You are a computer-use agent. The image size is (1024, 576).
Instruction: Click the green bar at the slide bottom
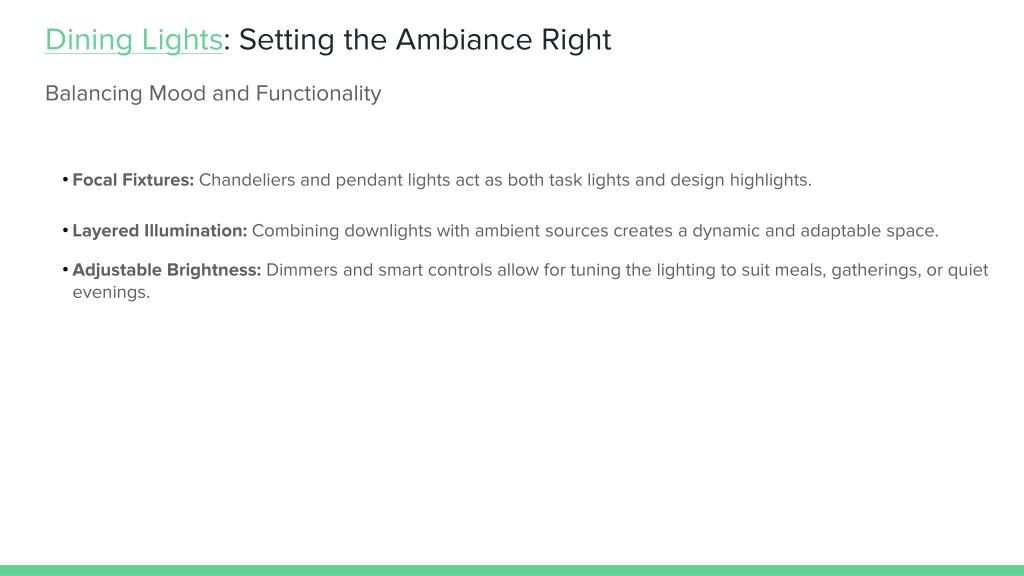(x=512, y=570)
